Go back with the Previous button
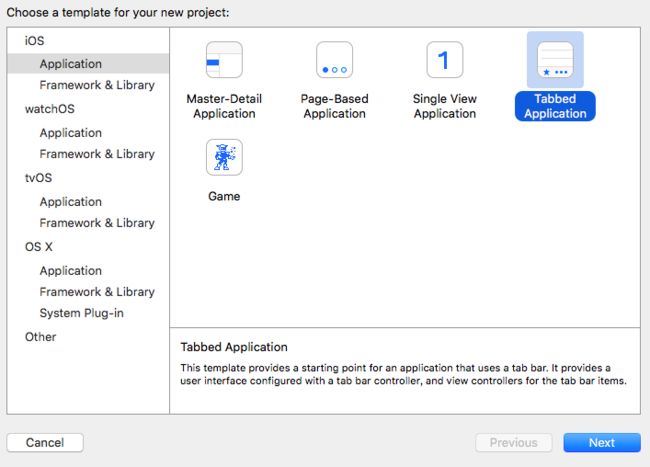Viewport: 650px width, 467px height. click(514, 443)
